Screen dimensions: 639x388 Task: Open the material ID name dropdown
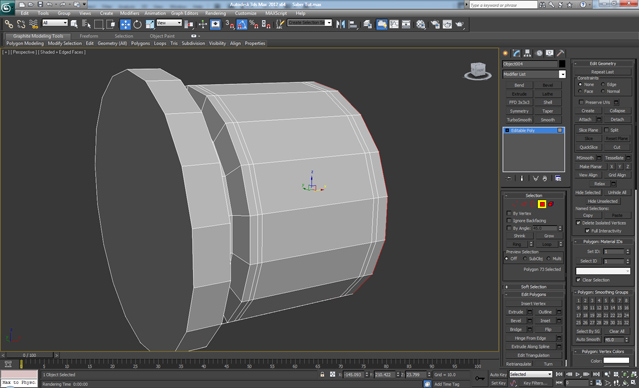603,271
